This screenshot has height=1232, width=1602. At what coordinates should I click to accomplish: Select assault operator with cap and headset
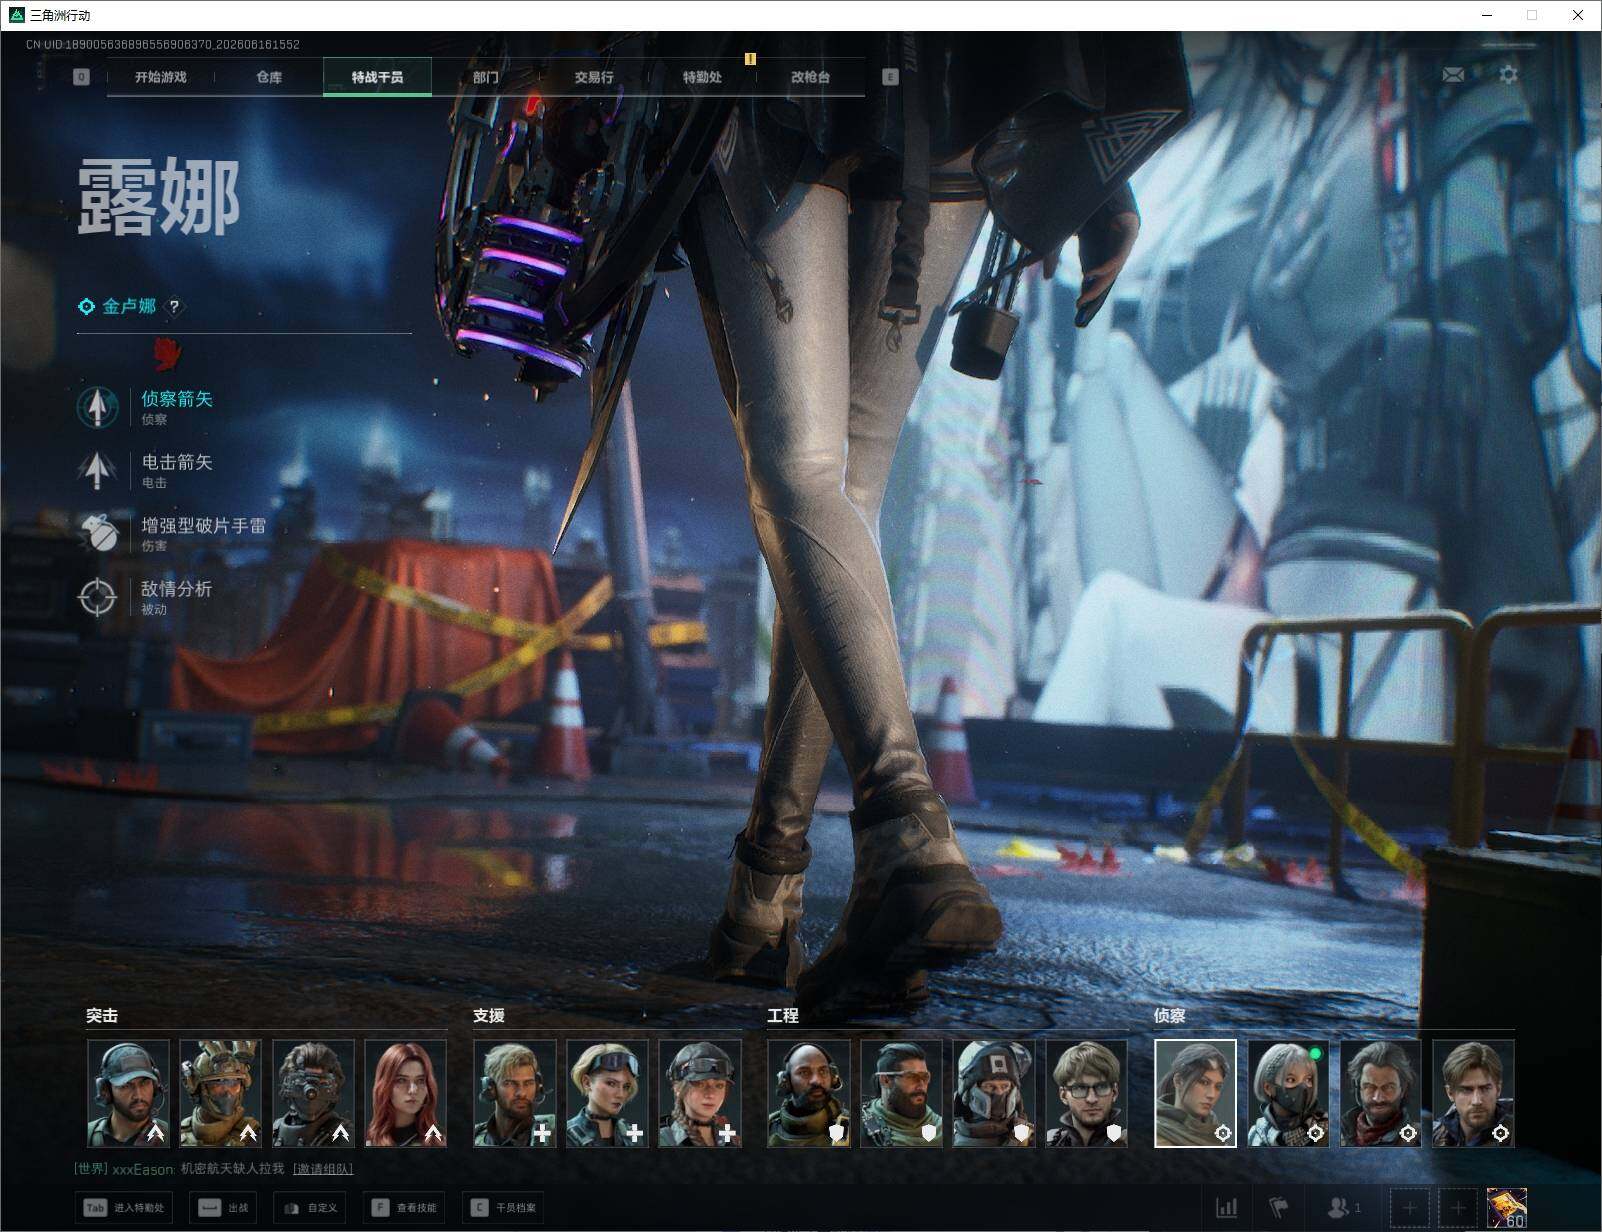click(128, 1093)
